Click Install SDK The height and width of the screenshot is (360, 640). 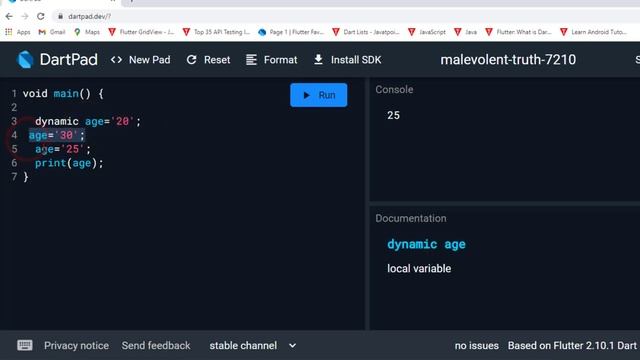click(347, 60)
